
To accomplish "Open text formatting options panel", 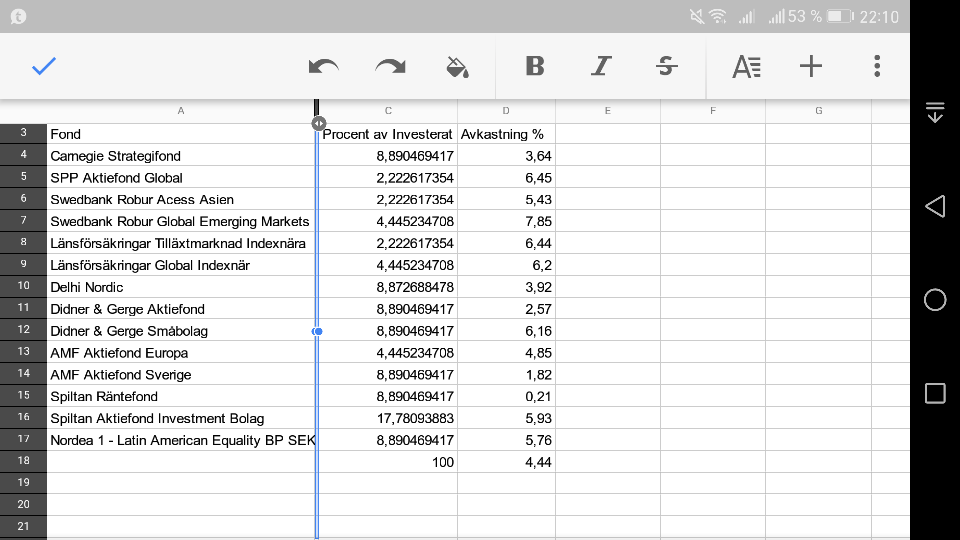I will [x=746, y=66].
